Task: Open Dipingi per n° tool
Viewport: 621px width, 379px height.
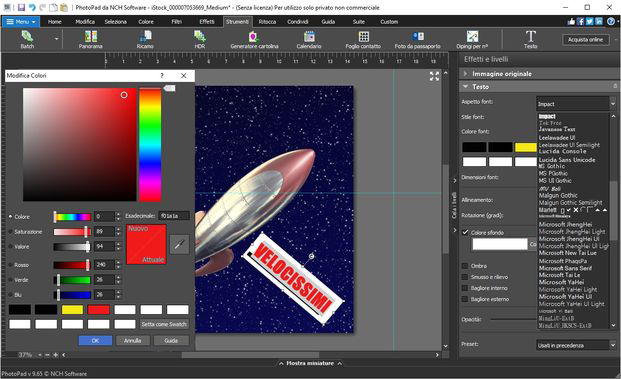Action: click(472, 40)
